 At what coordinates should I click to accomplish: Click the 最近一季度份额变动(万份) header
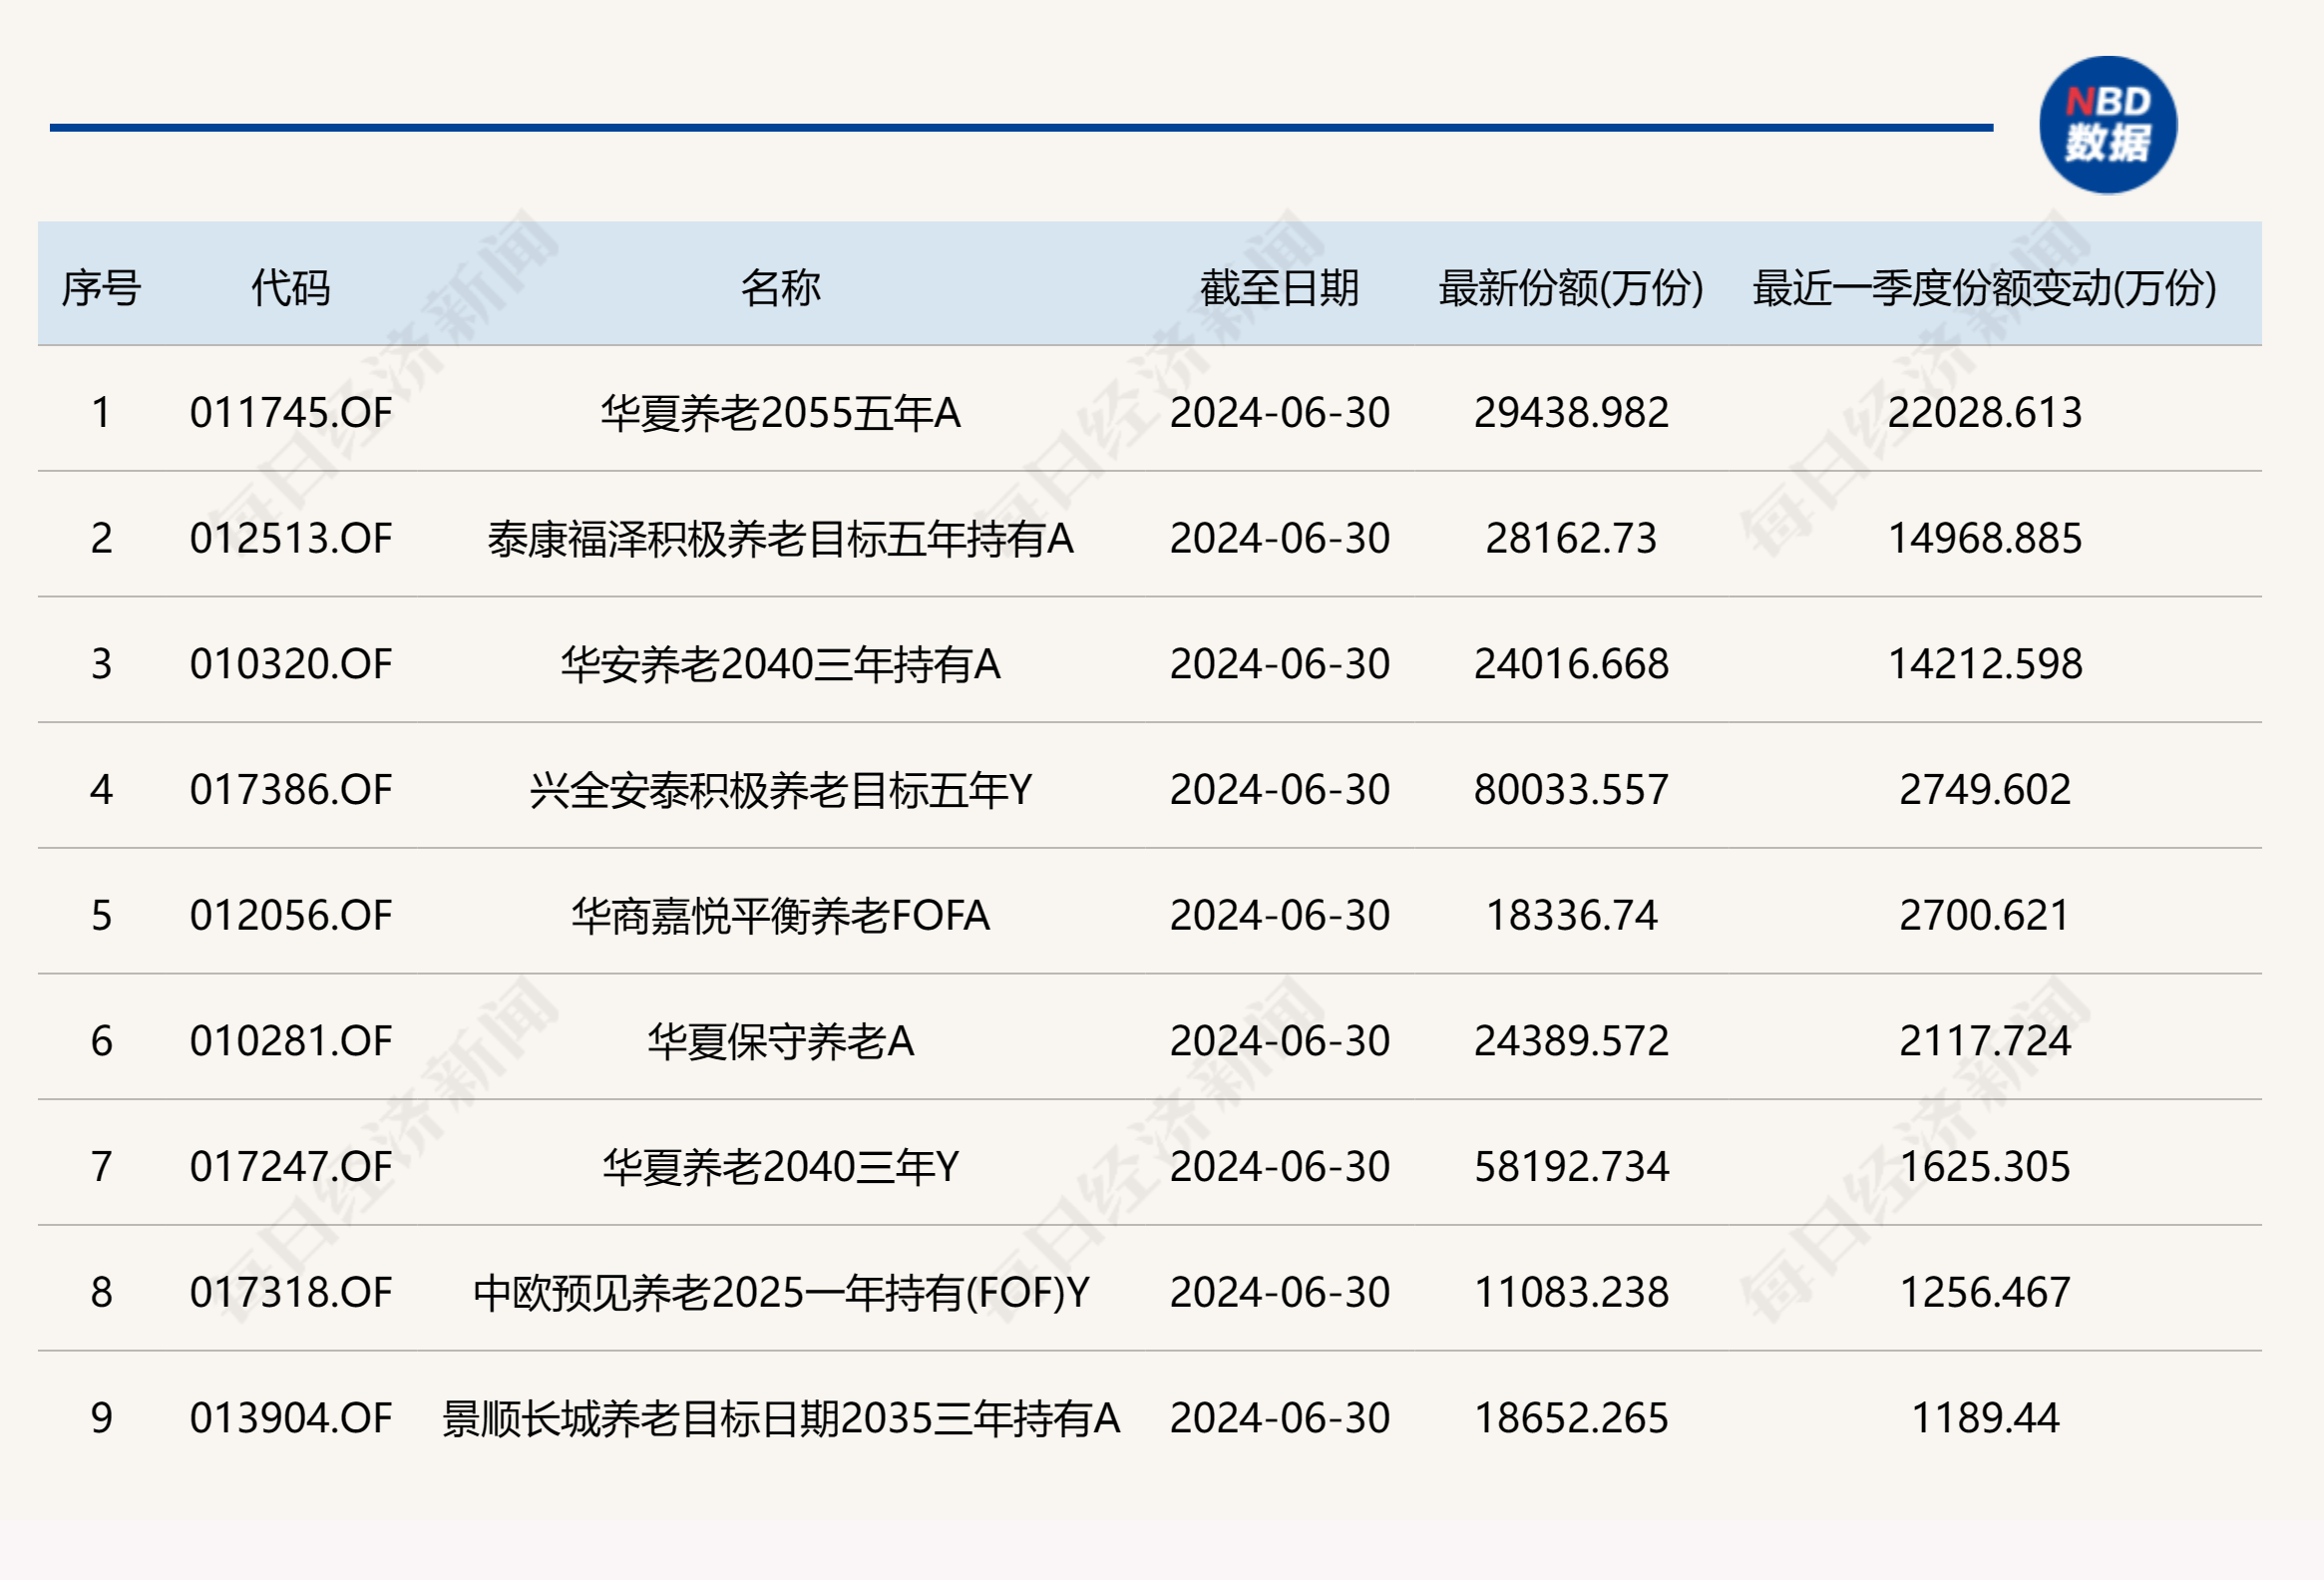coord(1984,288)
